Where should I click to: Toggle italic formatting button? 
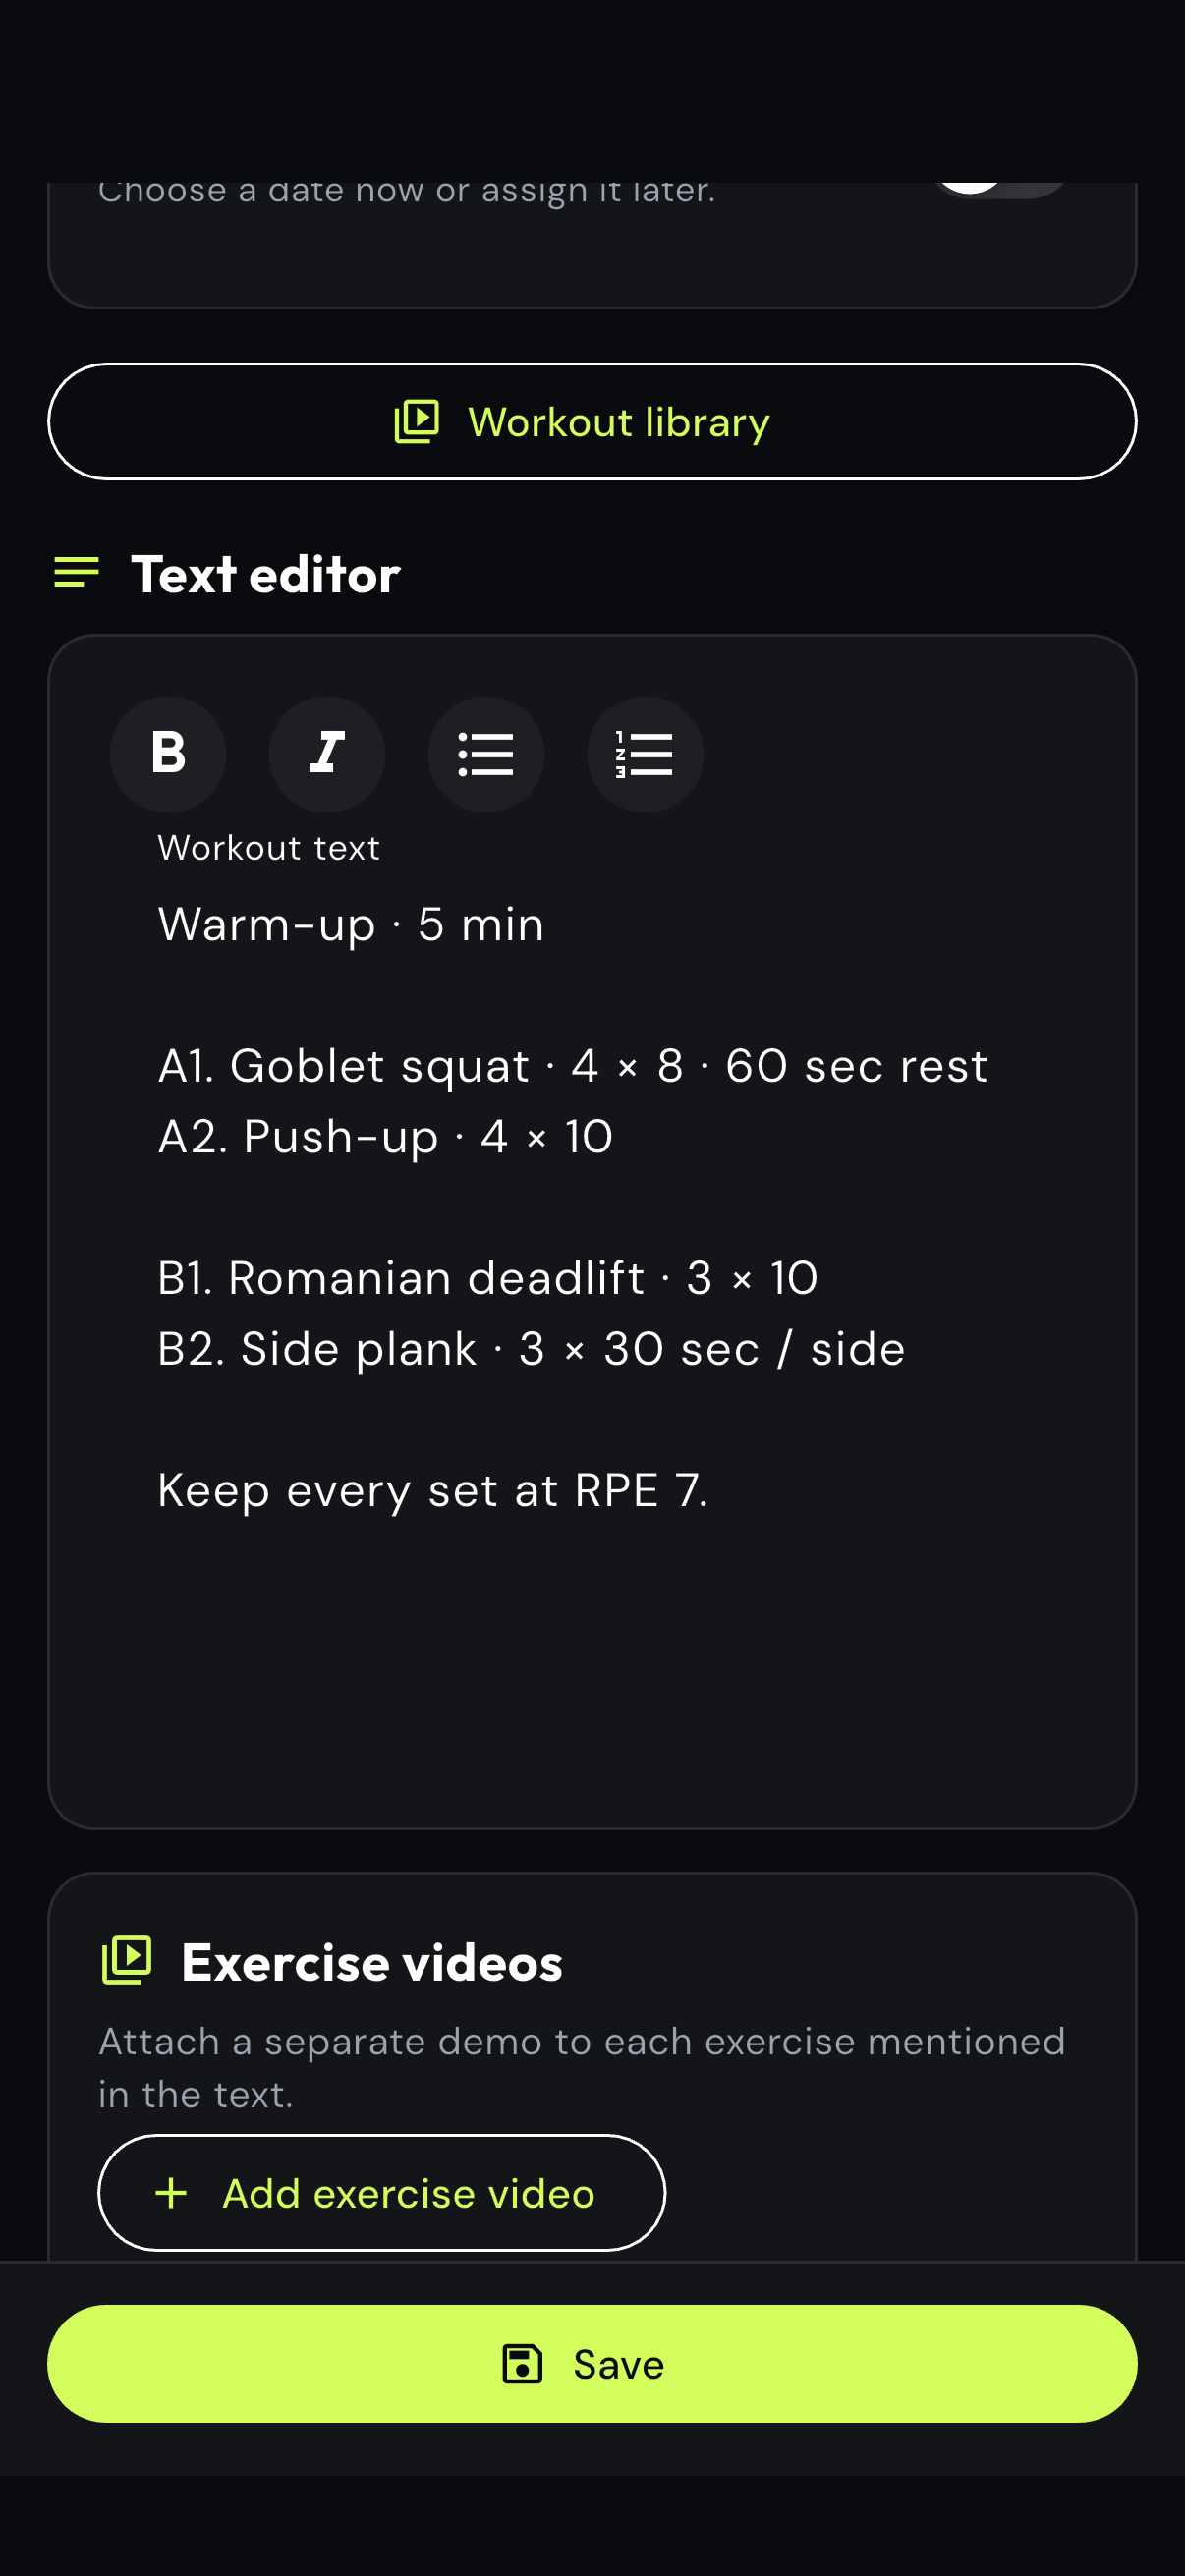(x=327, y=754)
